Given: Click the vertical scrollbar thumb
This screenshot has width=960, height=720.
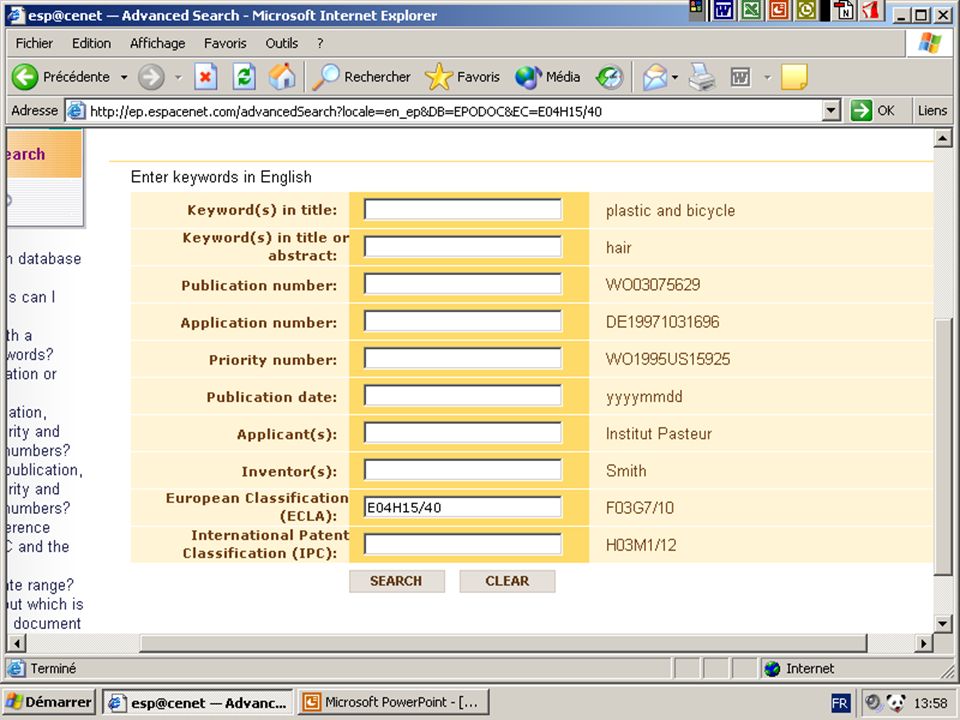Looking at the screenshot, I should tap(942, 447).
